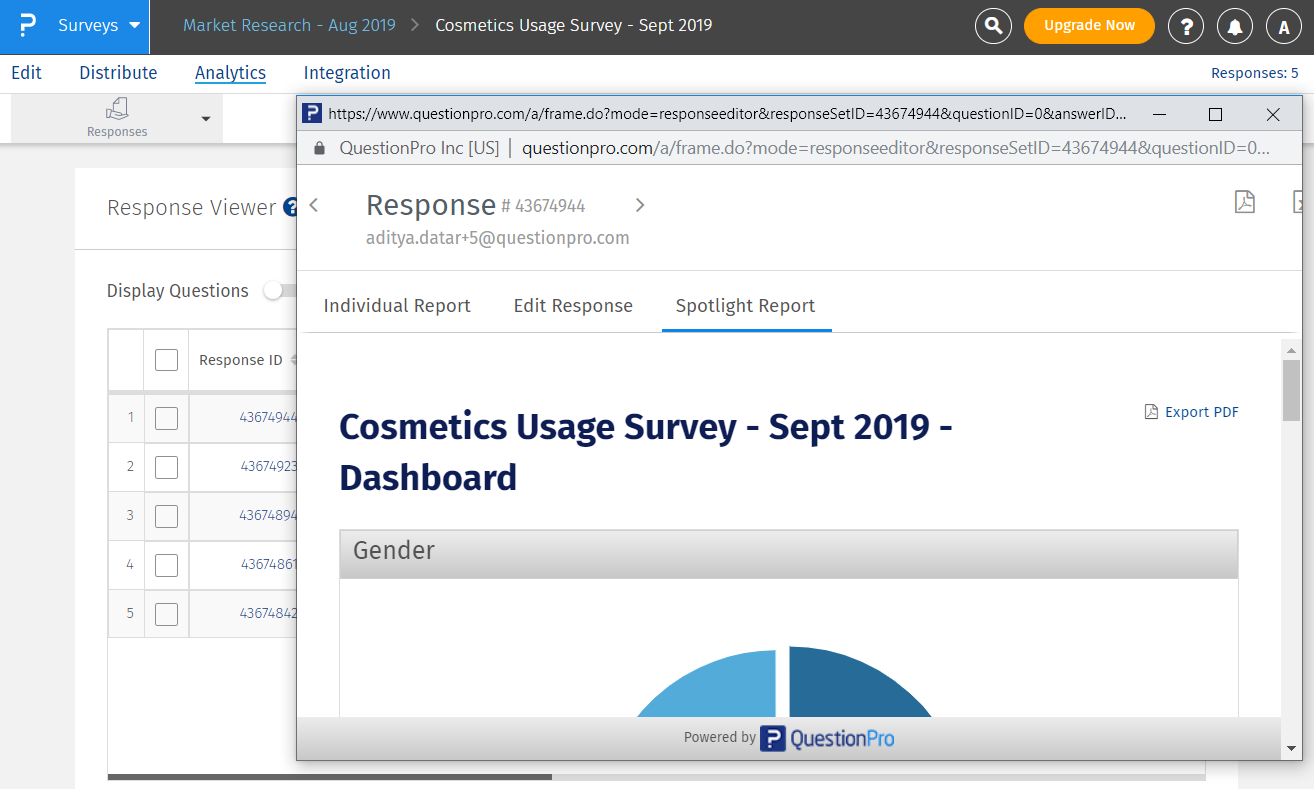Viewport: 1314px width, 789px height.
Task: Expand the Responses dropdown arrow
Action: pos(206,118)
